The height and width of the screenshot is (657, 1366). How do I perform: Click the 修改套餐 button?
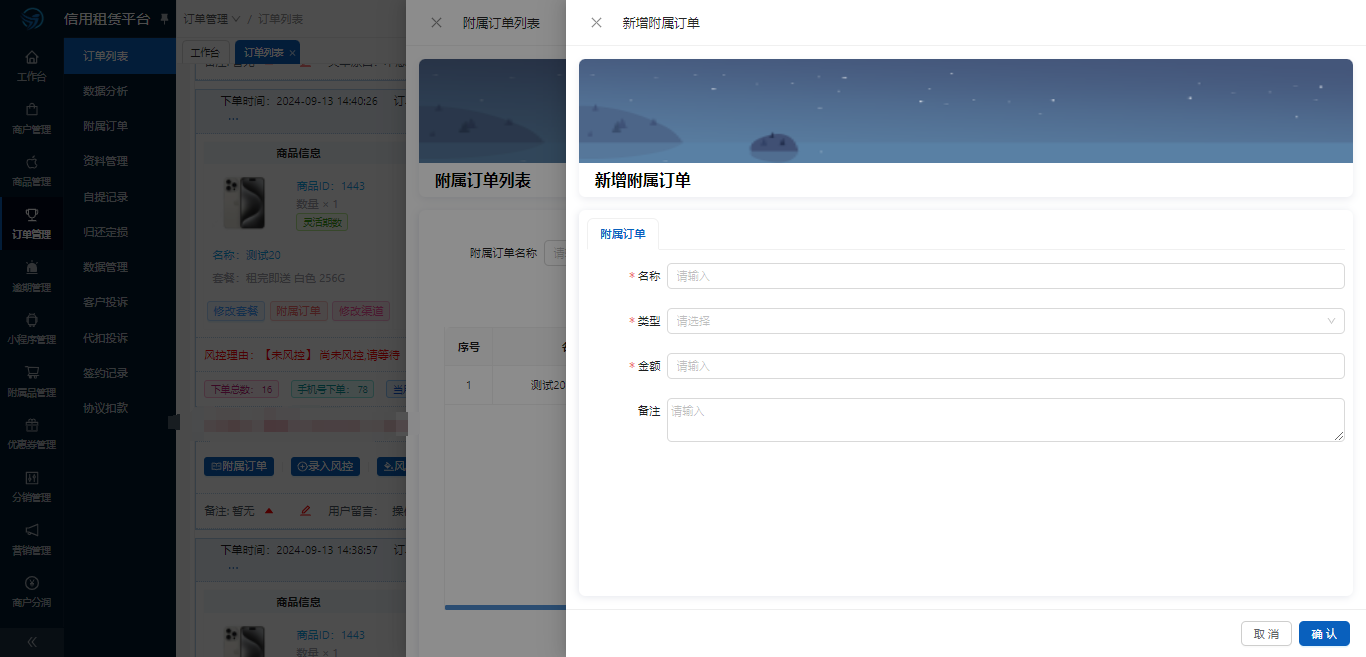[x=236, y=311]
